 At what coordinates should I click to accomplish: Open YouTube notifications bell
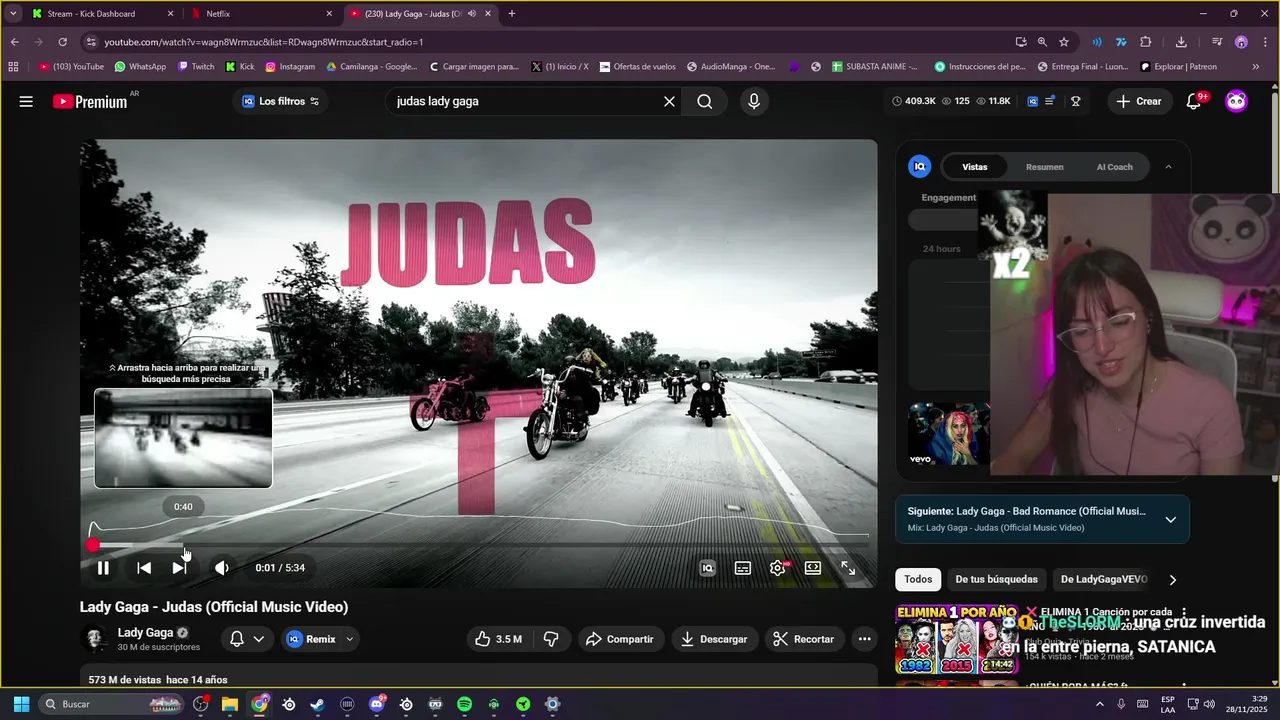point(1194,101)
